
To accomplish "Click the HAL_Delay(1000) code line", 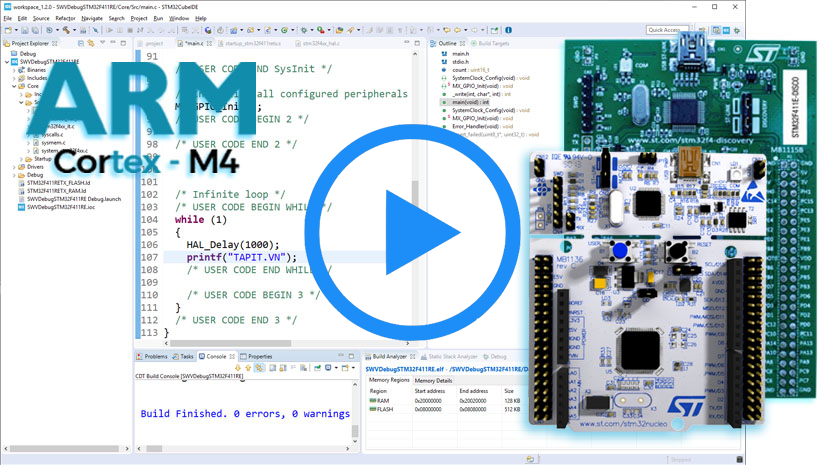I will click(233, 245).
